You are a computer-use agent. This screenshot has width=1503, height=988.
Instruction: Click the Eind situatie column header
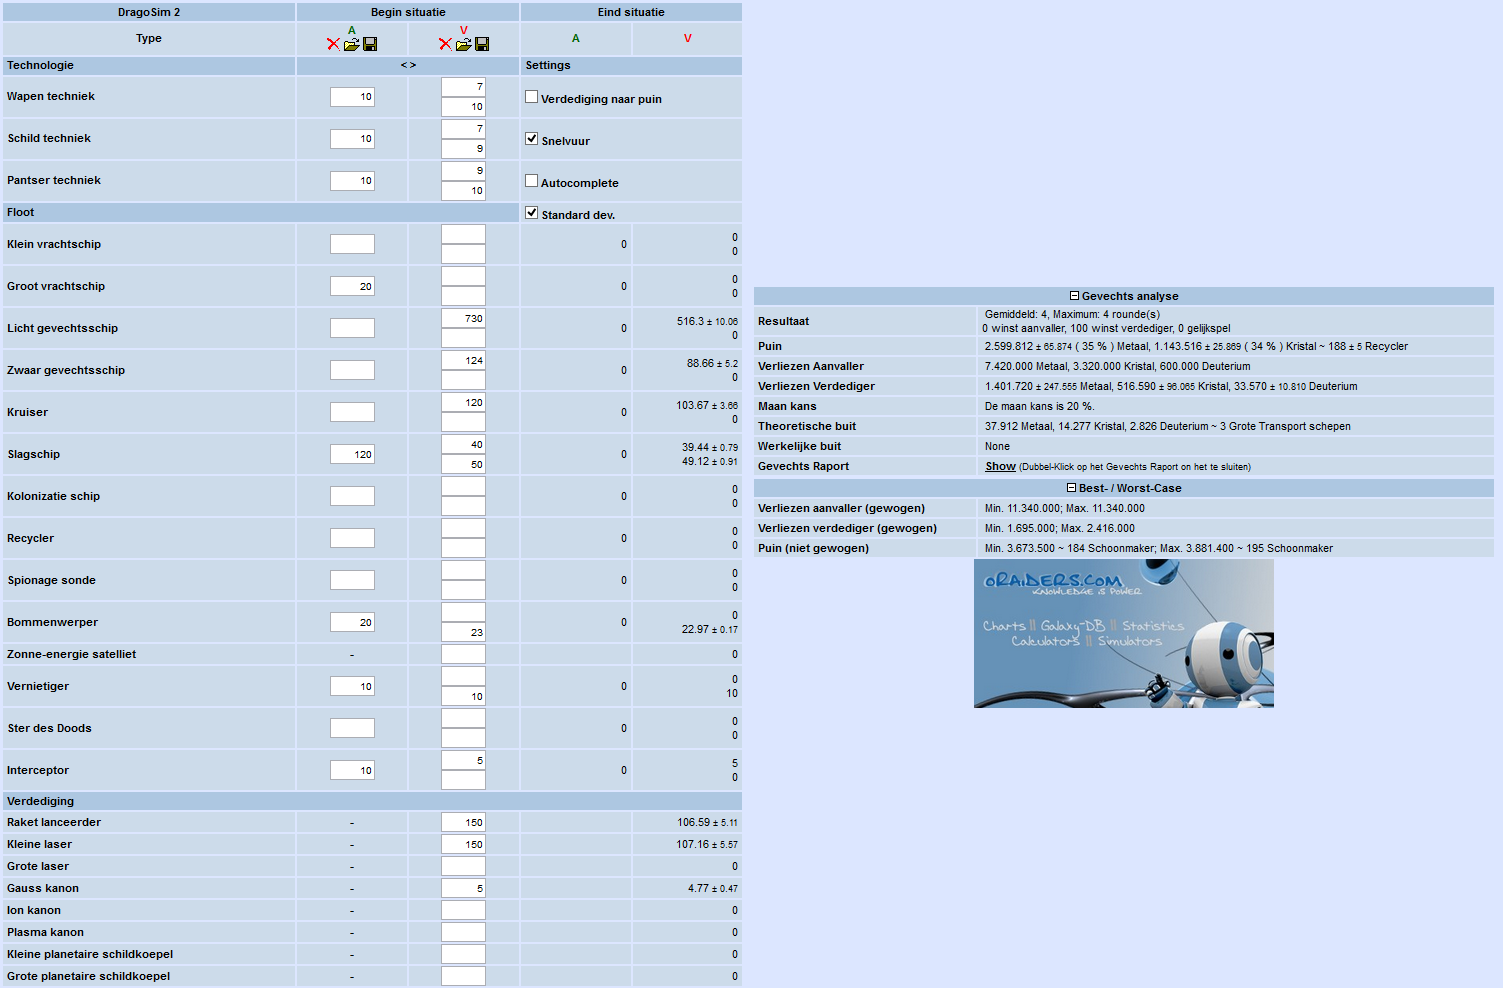631,12
